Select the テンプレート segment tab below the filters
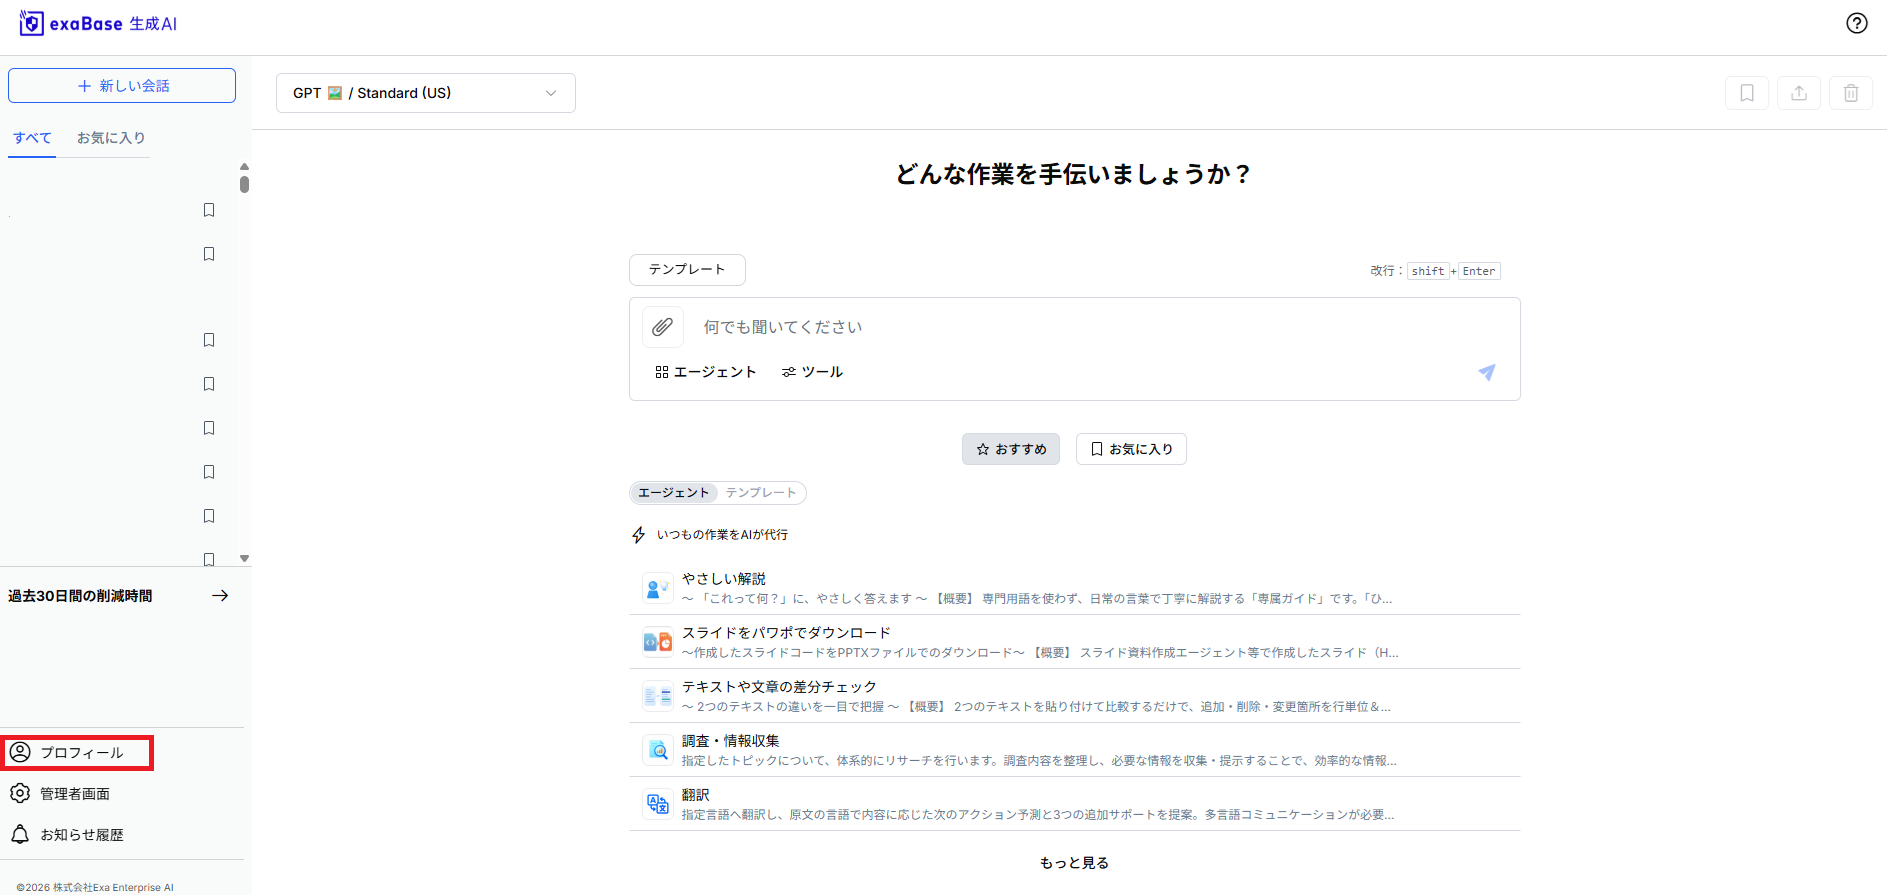This screenshot has height=895, width=1887. click(x=761, y=493)
